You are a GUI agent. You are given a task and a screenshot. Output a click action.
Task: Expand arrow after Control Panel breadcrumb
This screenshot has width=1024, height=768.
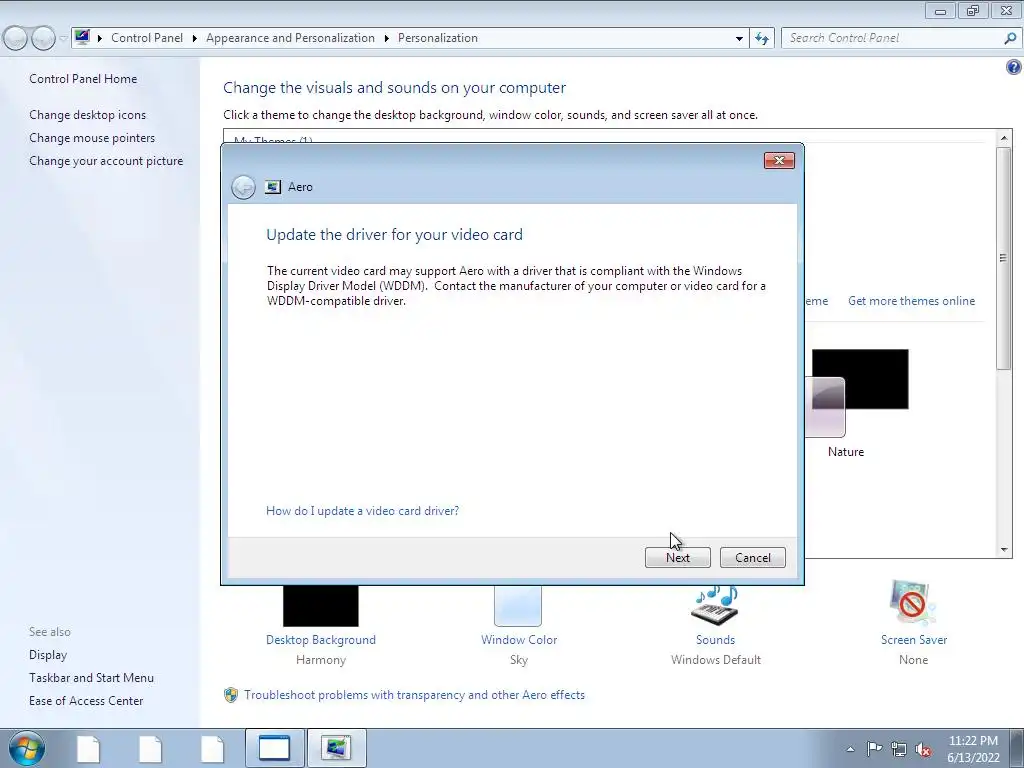[x=195, y=39]
